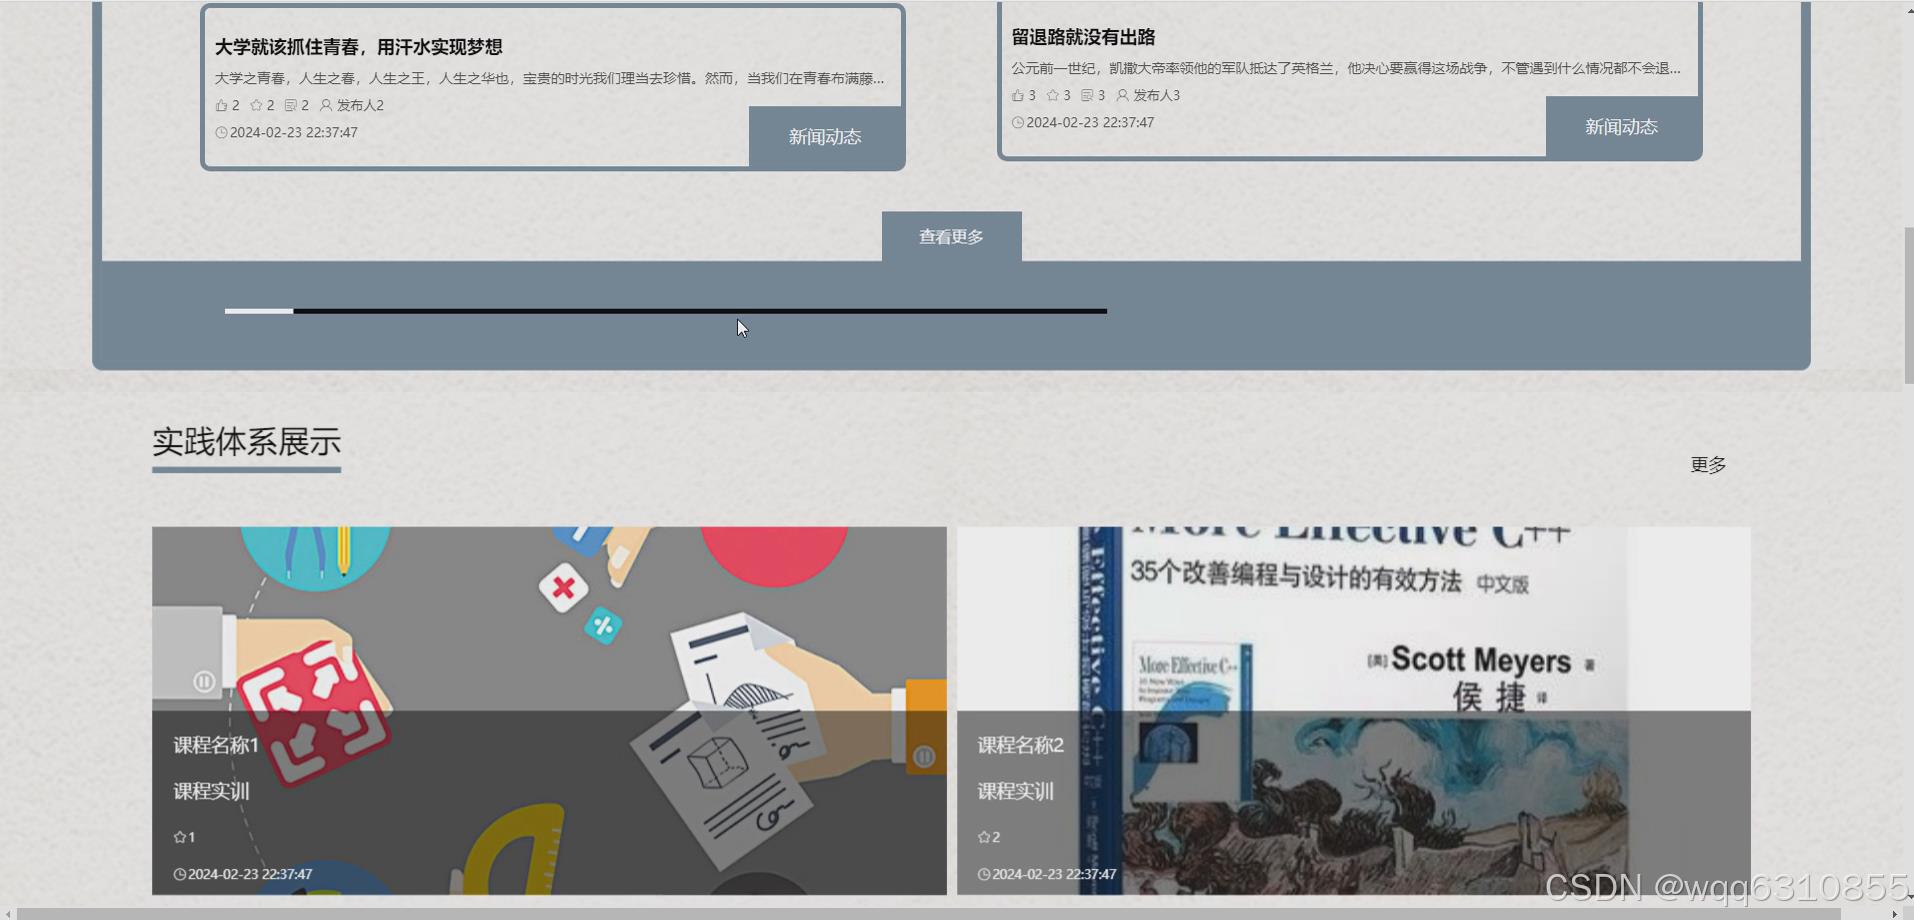
Task: Click the 查看更多 button
Action: pyautogui.click(x=951, y=237)
